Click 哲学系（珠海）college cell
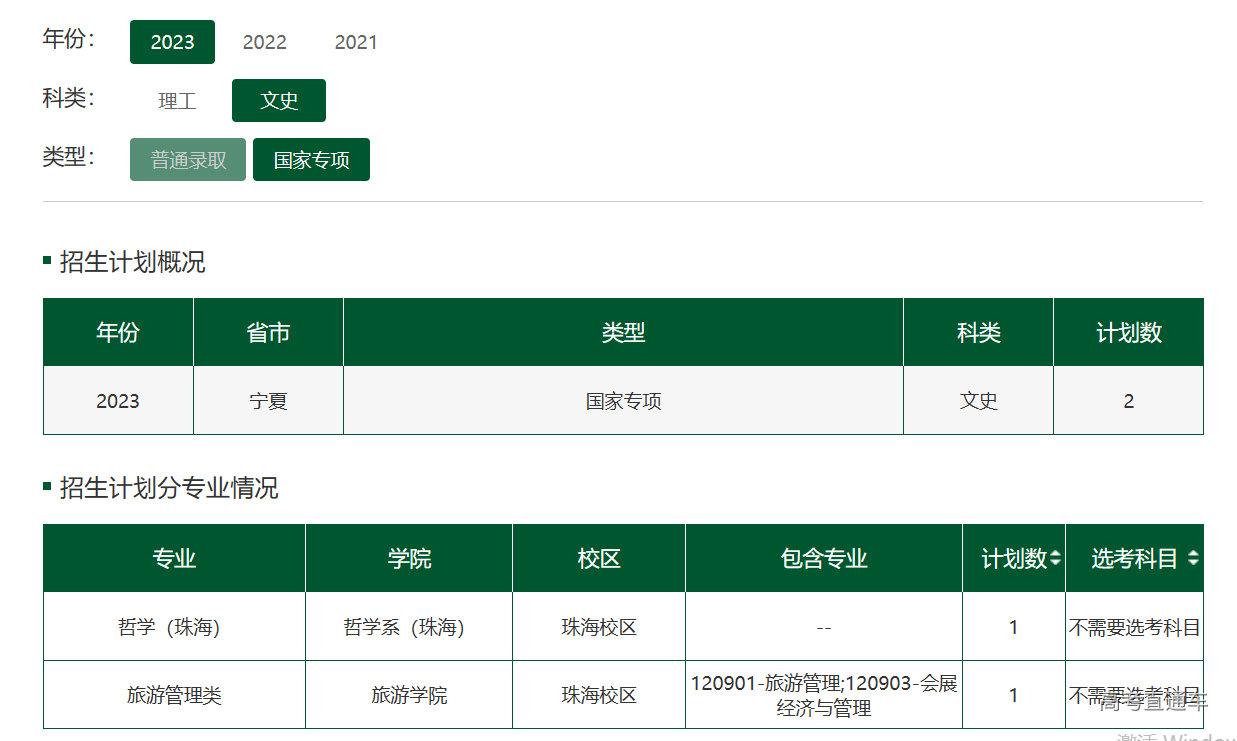 pyautogui.click(x=404, y=627)
